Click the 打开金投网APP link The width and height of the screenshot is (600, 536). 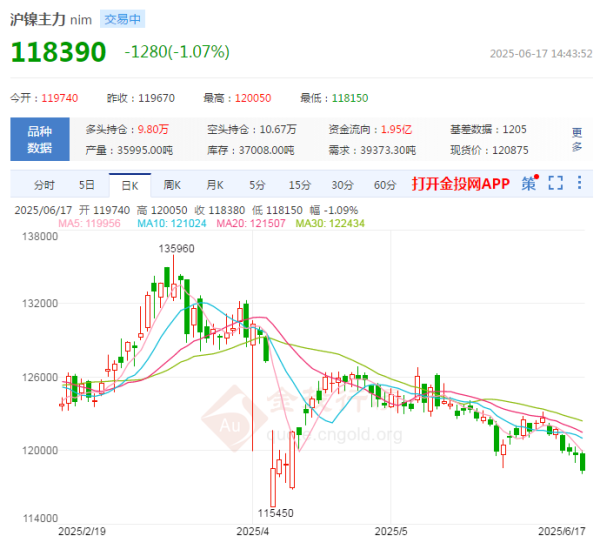[x=461, y=184]
